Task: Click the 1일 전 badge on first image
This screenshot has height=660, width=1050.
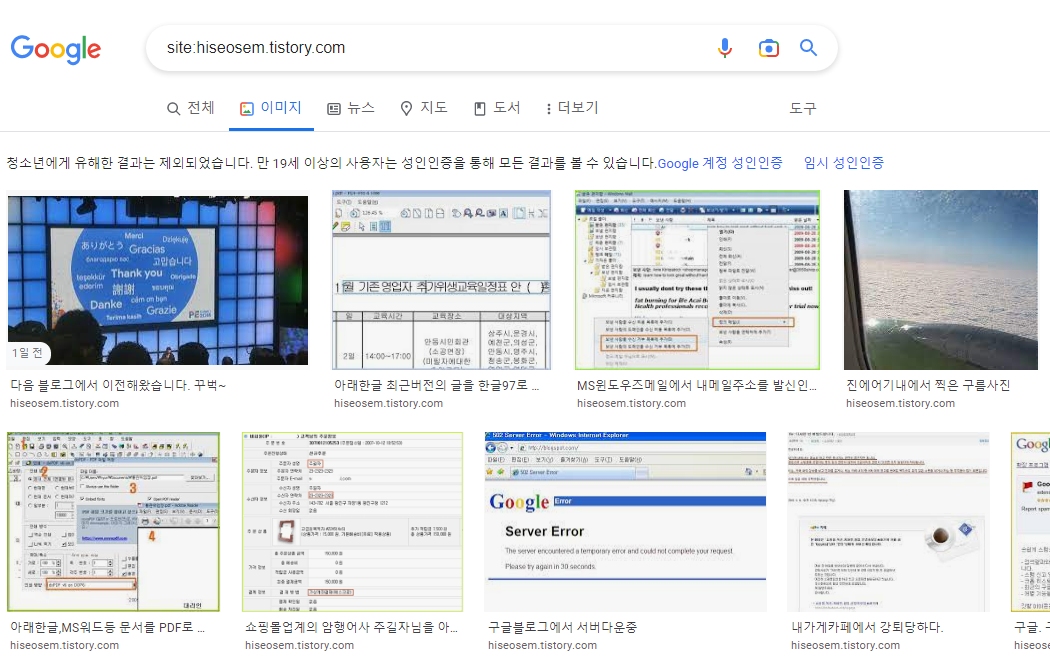Action: (27, 353)
